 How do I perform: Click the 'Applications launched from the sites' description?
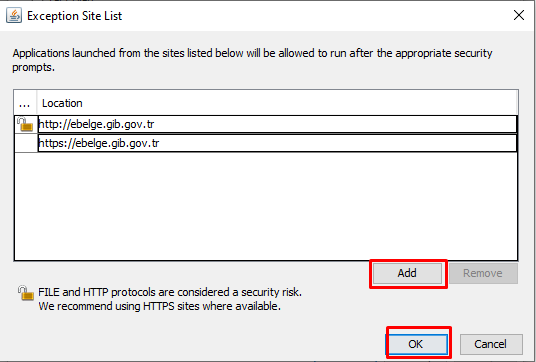coord(252,53)
